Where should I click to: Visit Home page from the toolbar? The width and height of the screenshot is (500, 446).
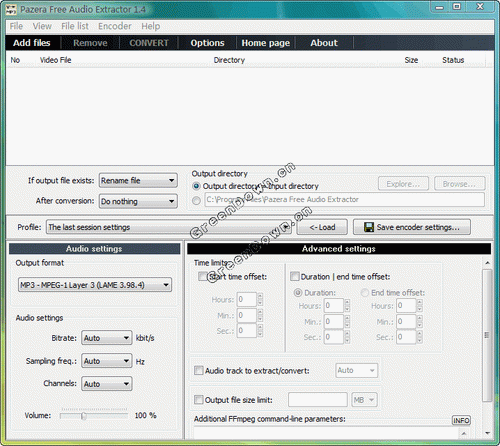(266, 43)
